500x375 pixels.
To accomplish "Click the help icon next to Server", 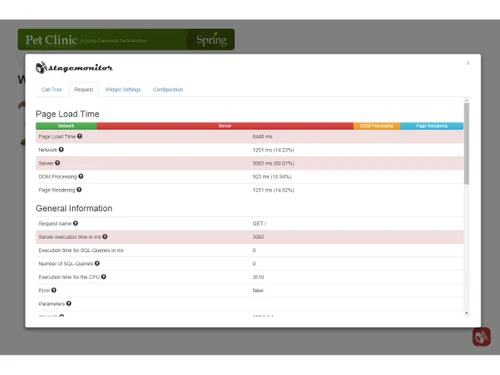I will [58, 163].
